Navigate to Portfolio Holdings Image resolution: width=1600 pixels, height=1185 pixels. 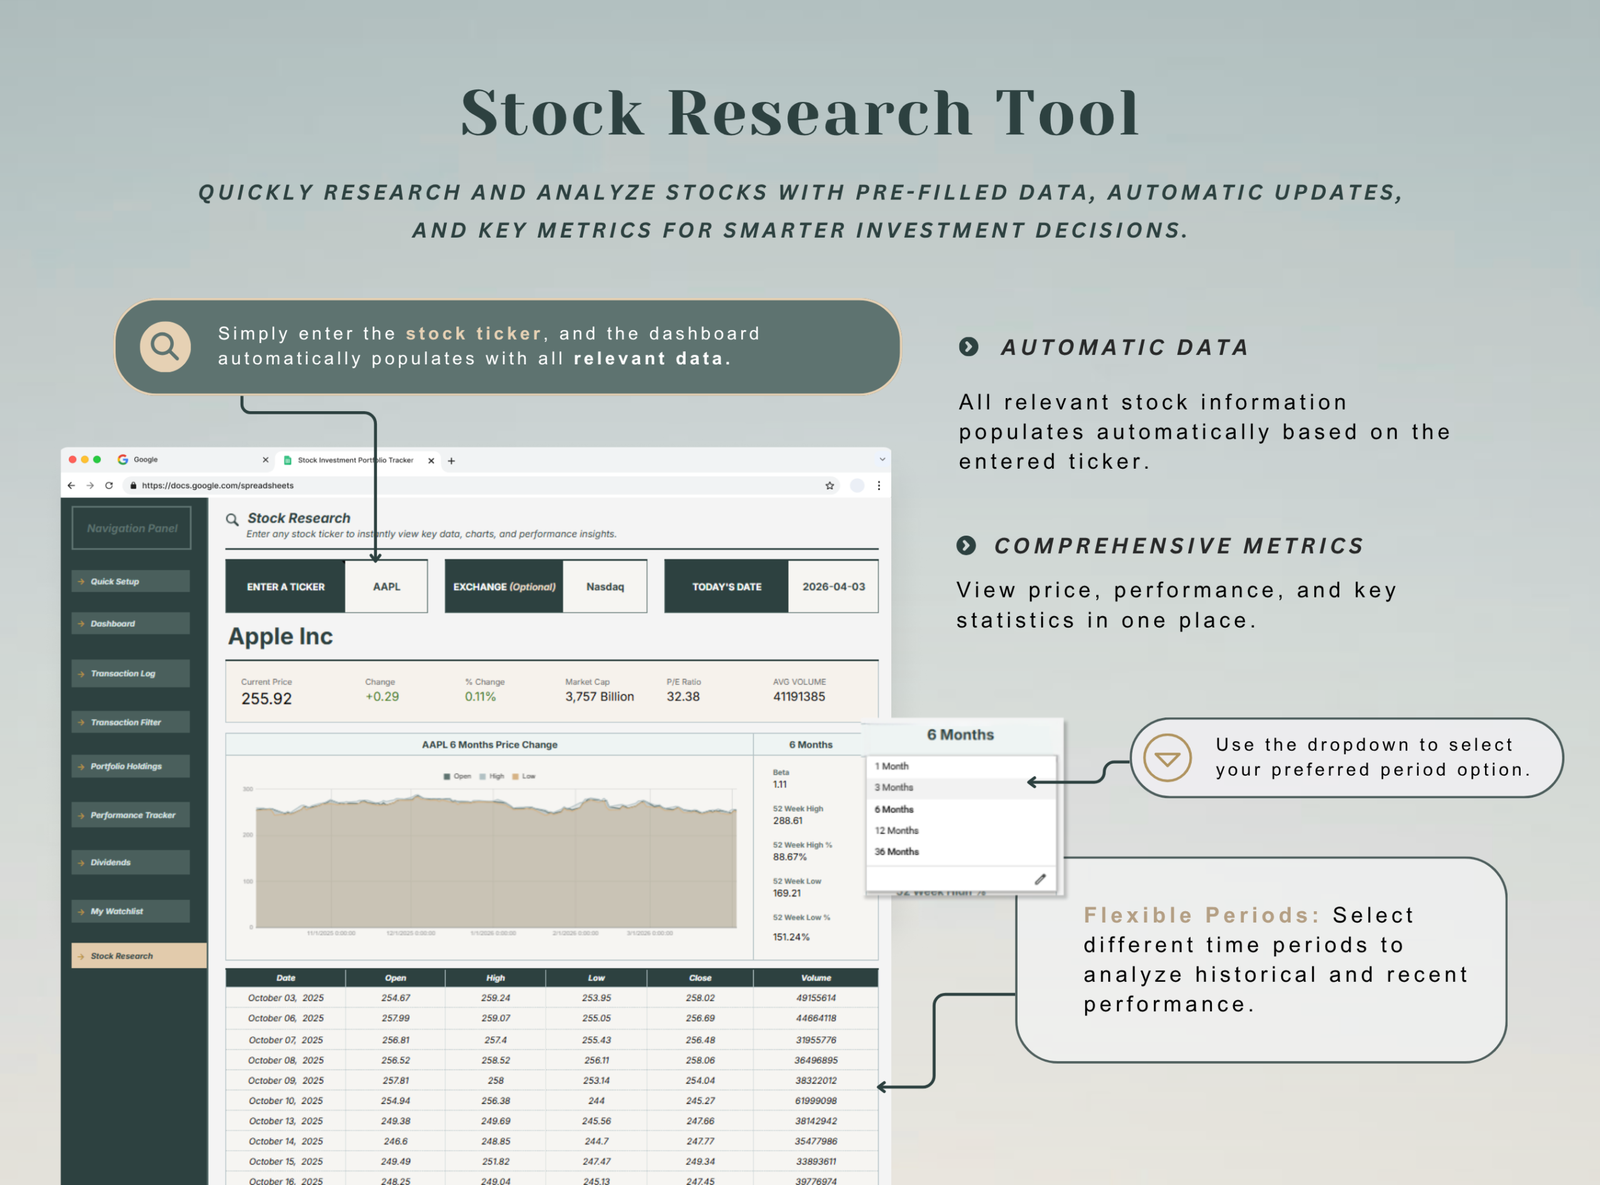130,766
